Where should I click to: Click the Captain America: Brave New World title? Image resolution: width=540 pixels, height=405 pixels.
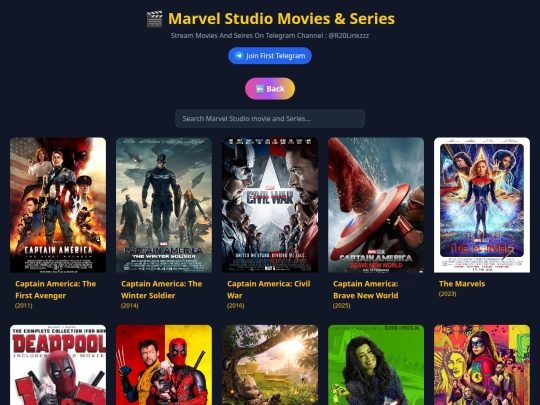point(366,290)
